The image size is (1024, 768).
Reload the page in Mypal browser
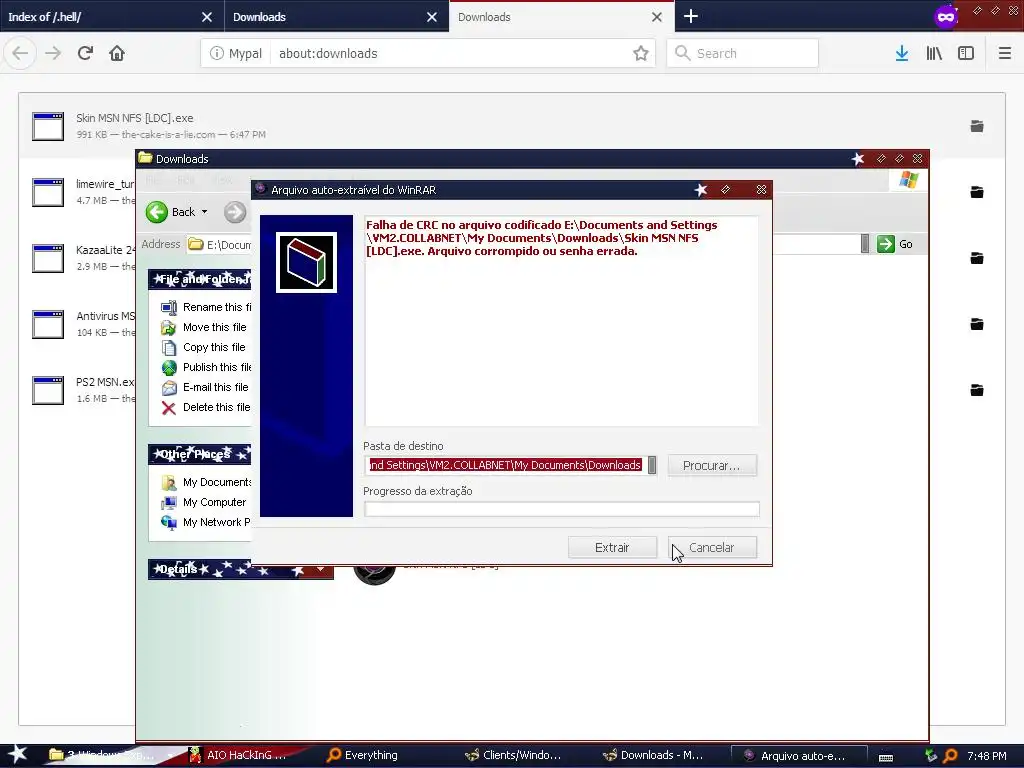point(85,53)
